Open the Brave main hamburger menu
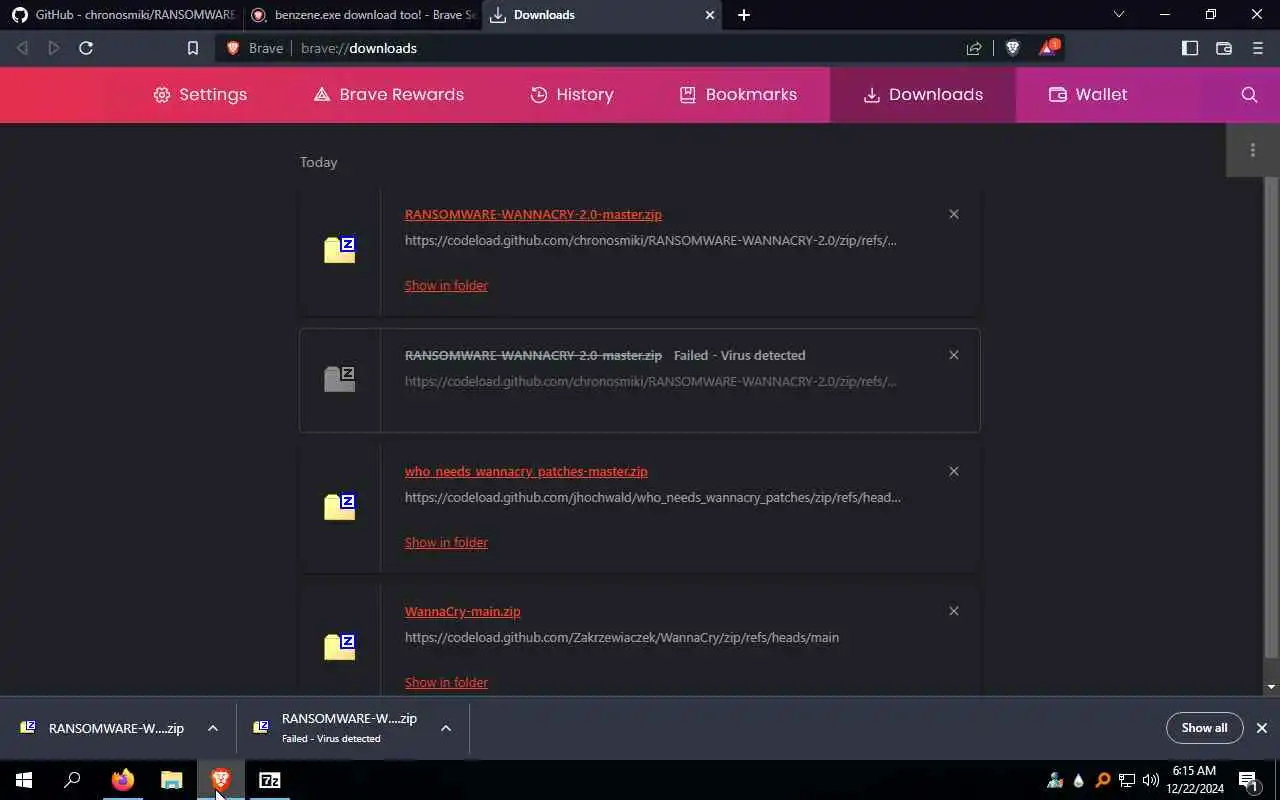1280x800 pixels. (x=1258, y=48)
